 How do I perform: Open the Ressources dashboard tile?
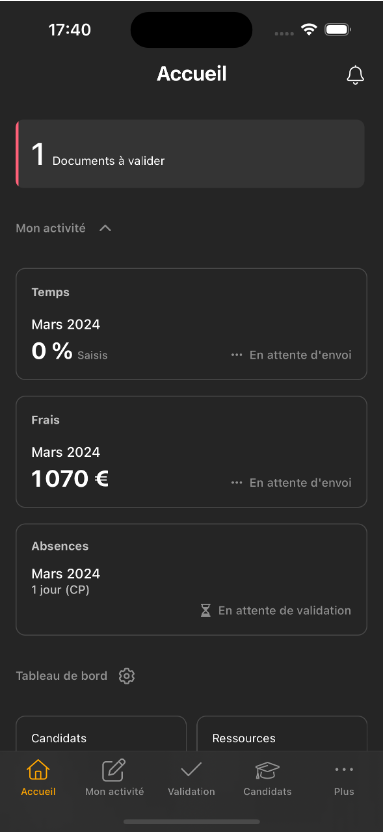[x=282, y=734]
